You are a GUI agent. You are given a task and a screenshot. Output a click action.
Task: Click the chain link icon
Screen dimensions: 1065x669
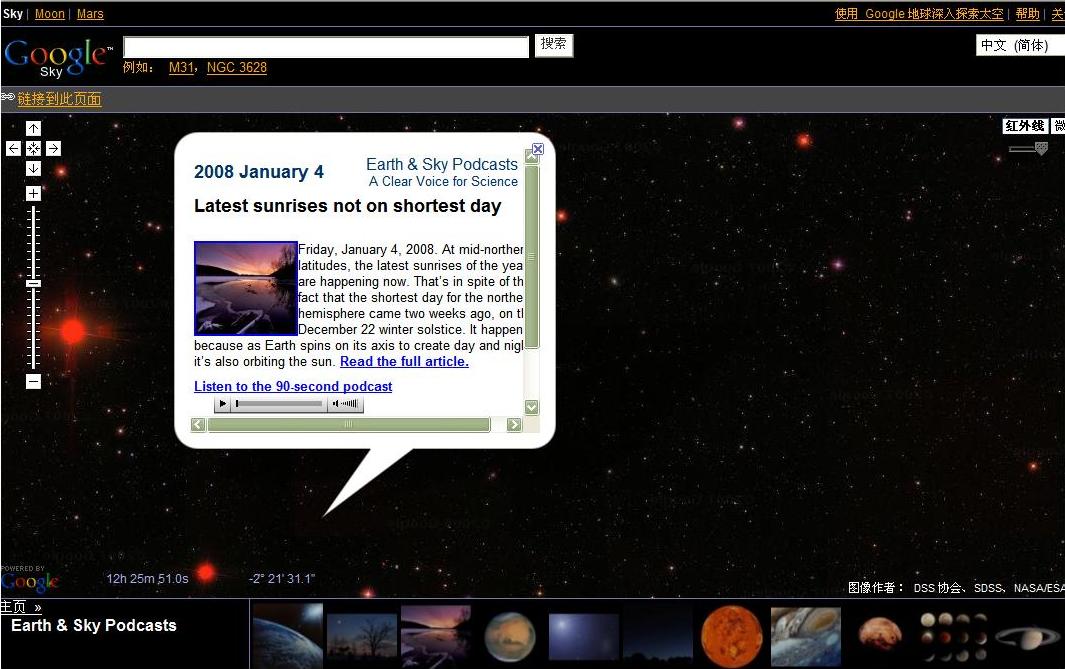[x=8, y=97]
